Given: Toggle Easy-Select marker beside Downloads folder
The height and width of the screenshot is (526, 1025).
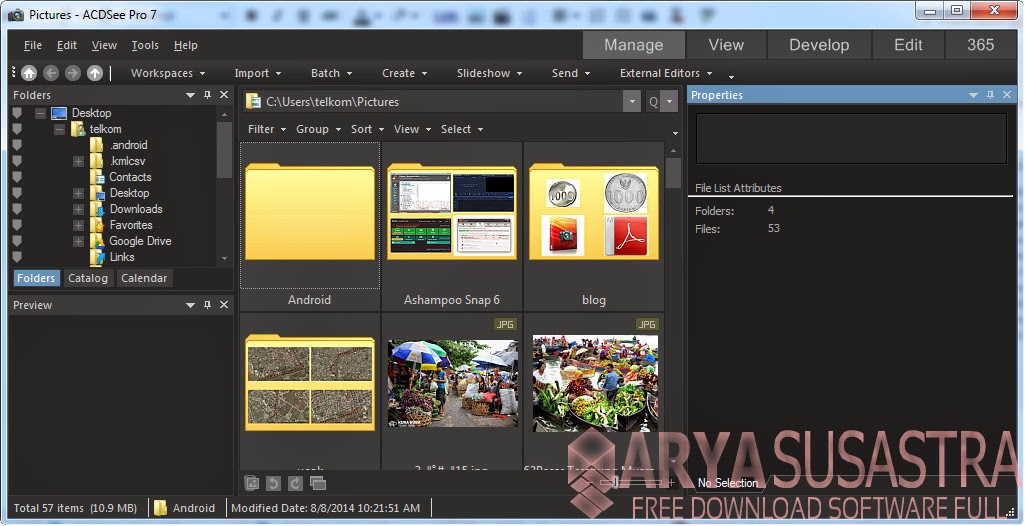Looking at the screenshot, I should pyautogui.click(x=17, y=209).
